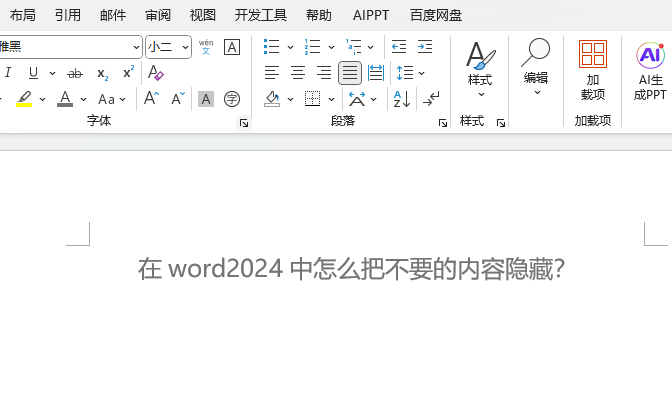Viewport: 672px width, 397px height.
Task: Toggle superscript formatting
Action: (x=129, y=72)
